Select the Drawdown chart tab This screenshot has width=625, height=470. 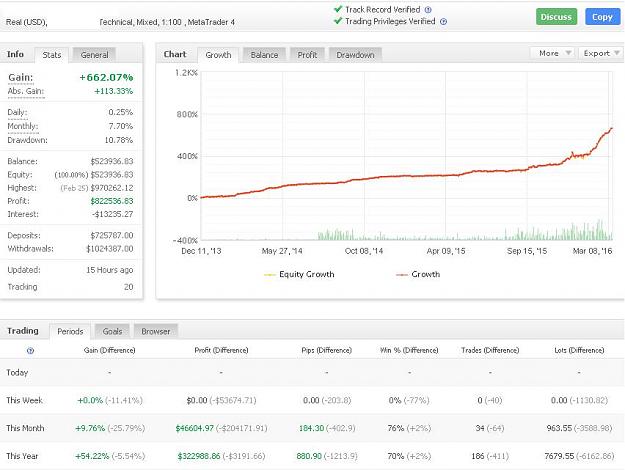(x=355, y=55)
